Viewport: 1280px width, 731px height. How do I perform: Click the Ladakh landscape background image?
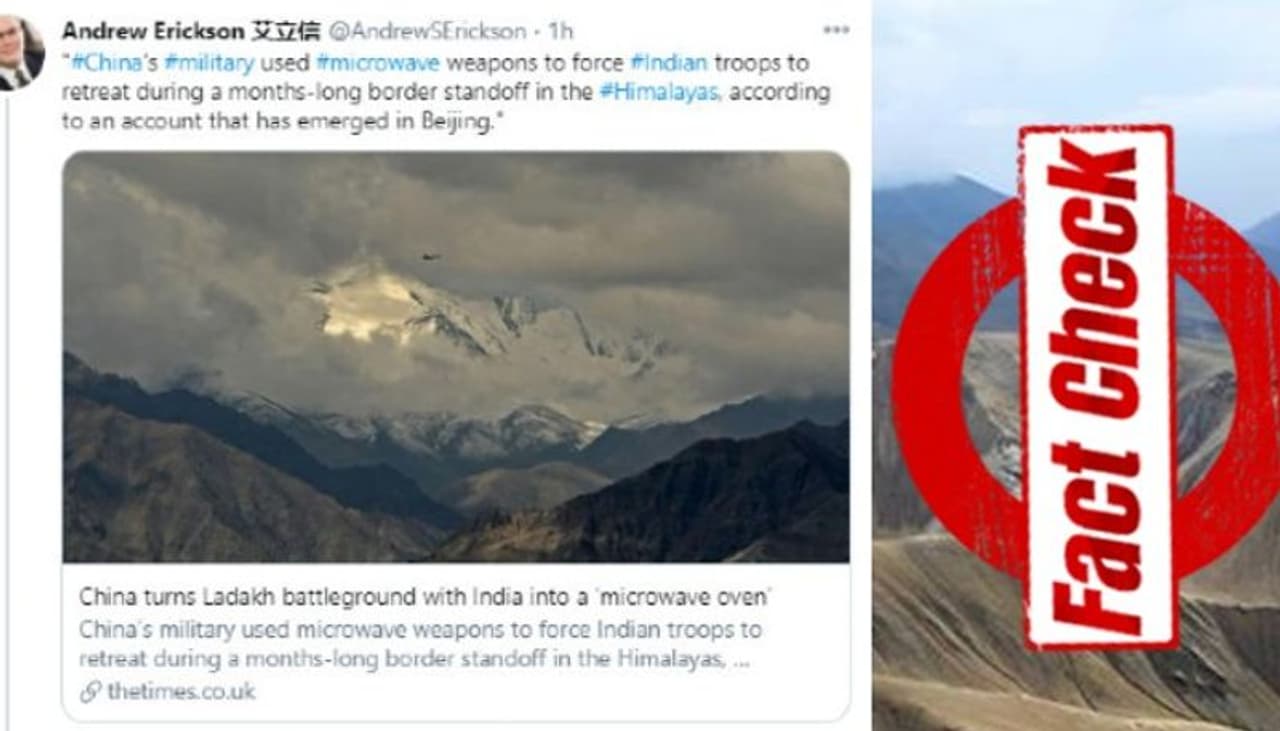pyautogui.click(x=1076, y=365)
